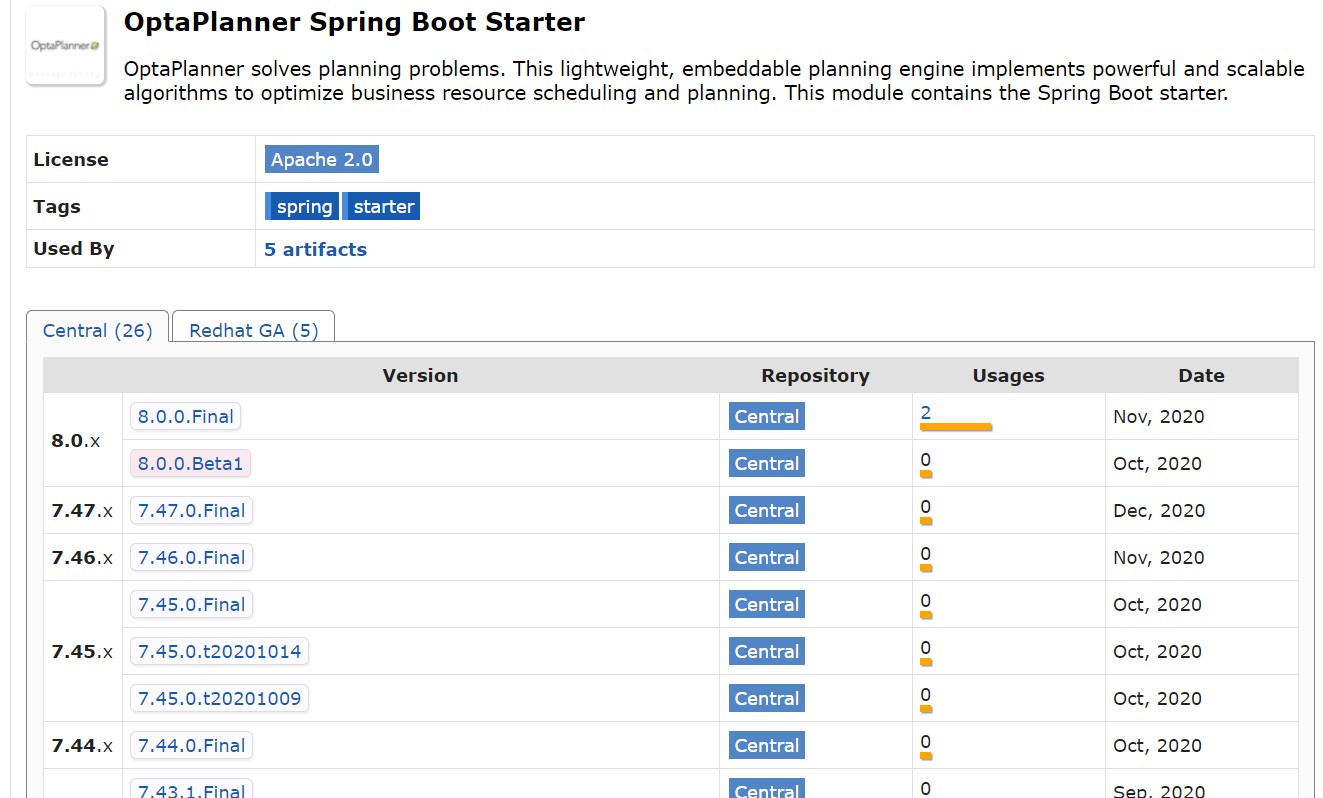Click the Dec, 2020 date cell

(x=1159, y=510)
